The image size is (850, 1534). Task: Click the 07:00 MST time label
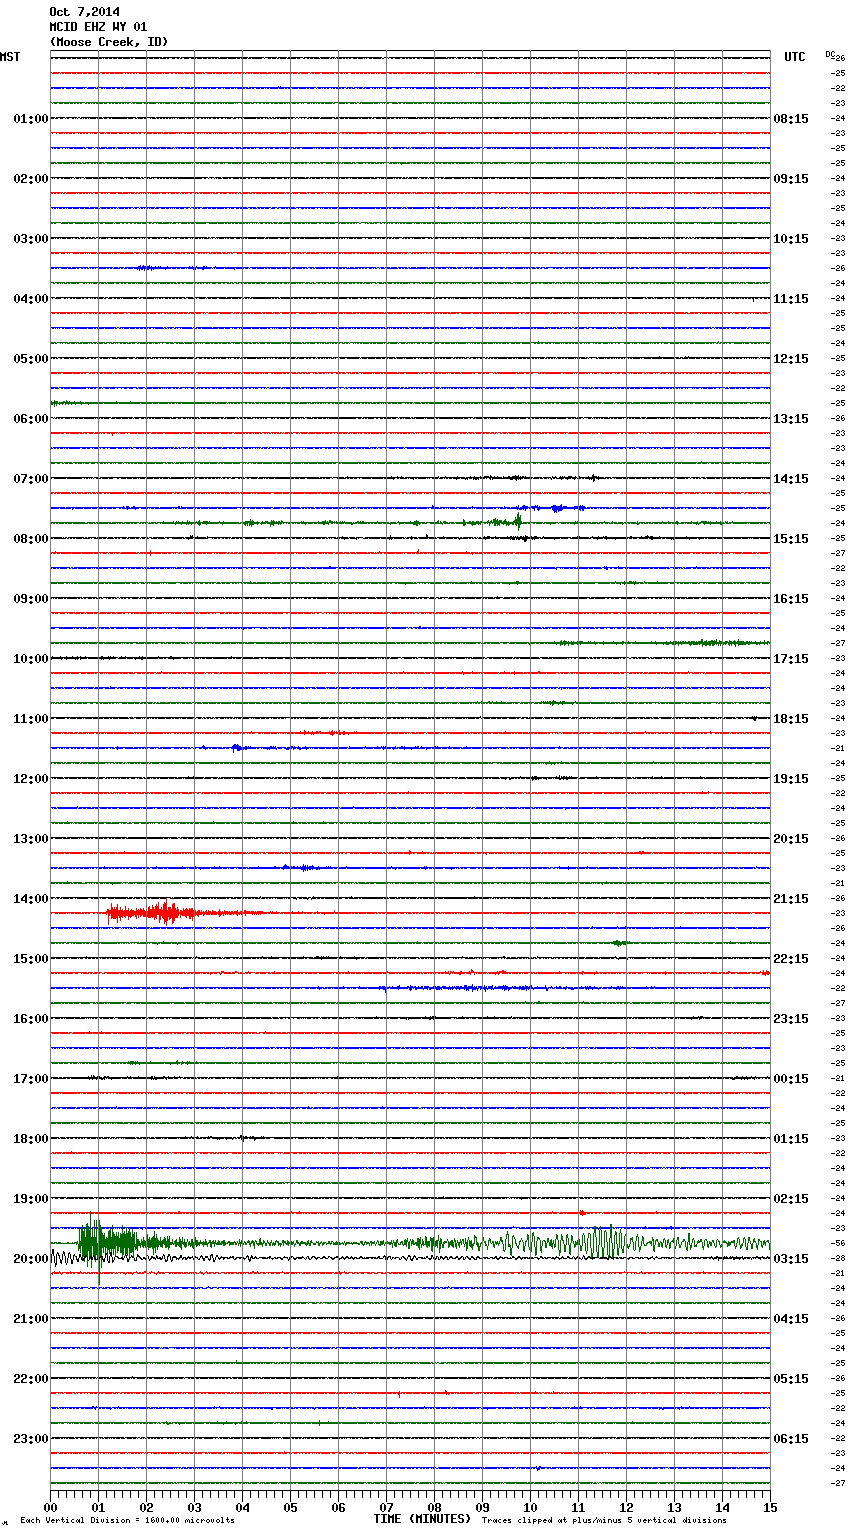pyautogui.click(x=30, y=478)
